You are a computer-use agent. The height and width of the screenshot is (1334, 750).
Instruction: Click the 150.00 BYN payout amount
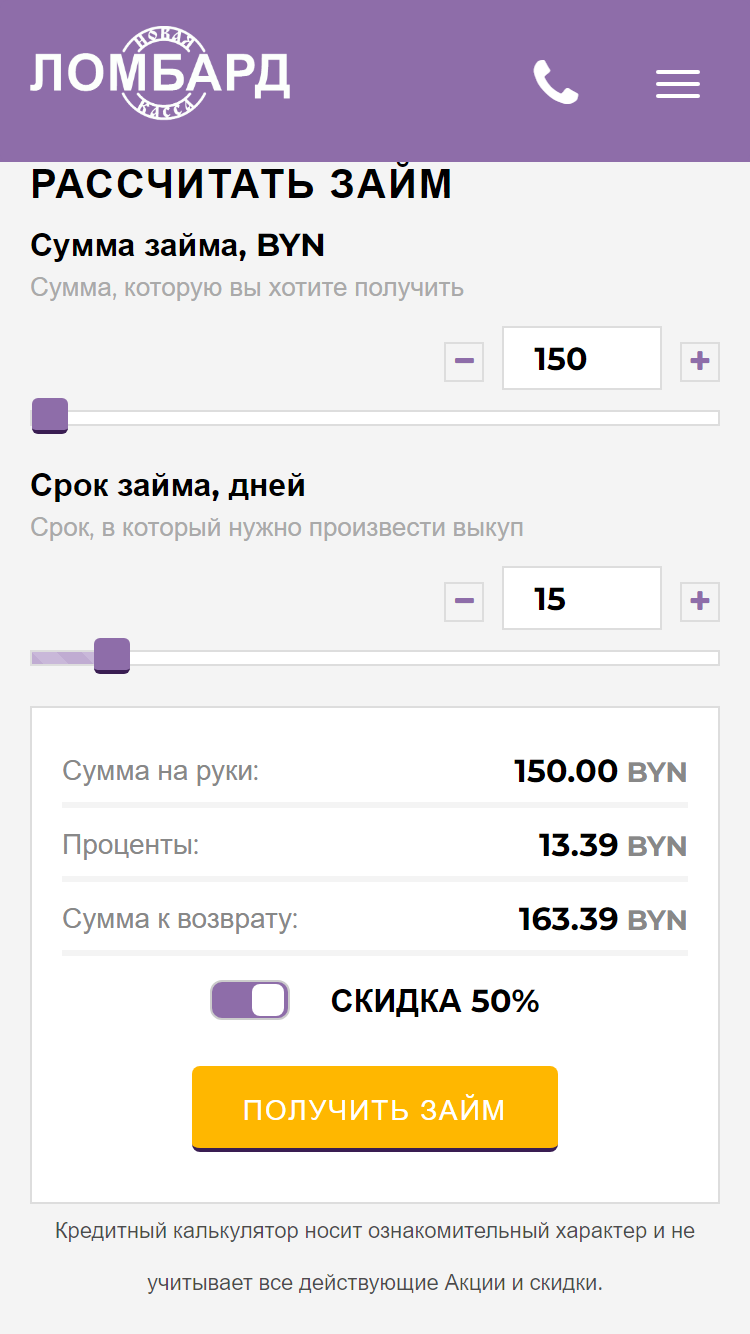coord(601,771)
